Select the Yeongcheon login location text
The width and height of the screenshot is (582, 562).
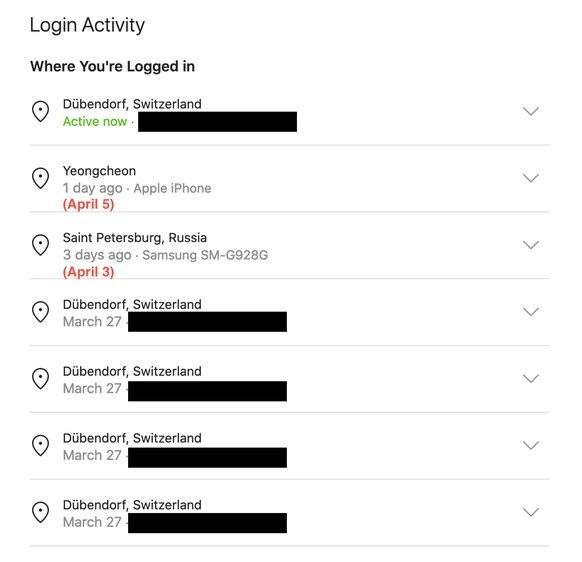(99, 171)
